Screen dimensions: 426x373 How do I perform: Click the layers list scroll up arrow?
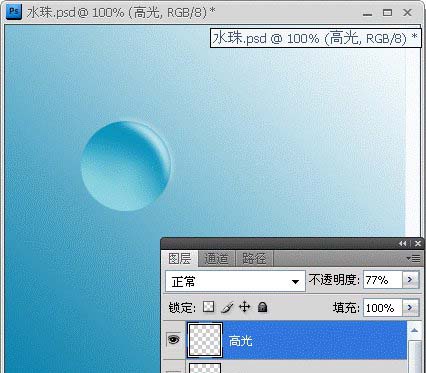[414, 330]
